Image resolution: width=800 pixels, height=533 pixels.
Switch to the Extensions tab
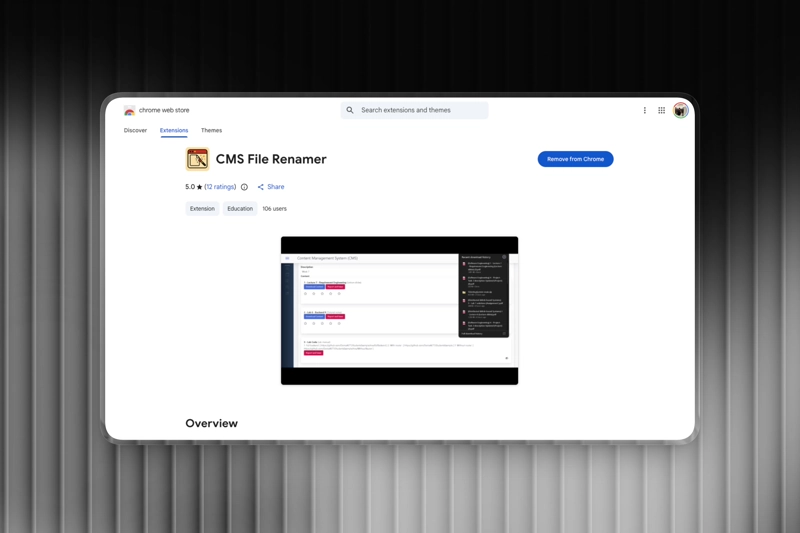coord(174,131)
